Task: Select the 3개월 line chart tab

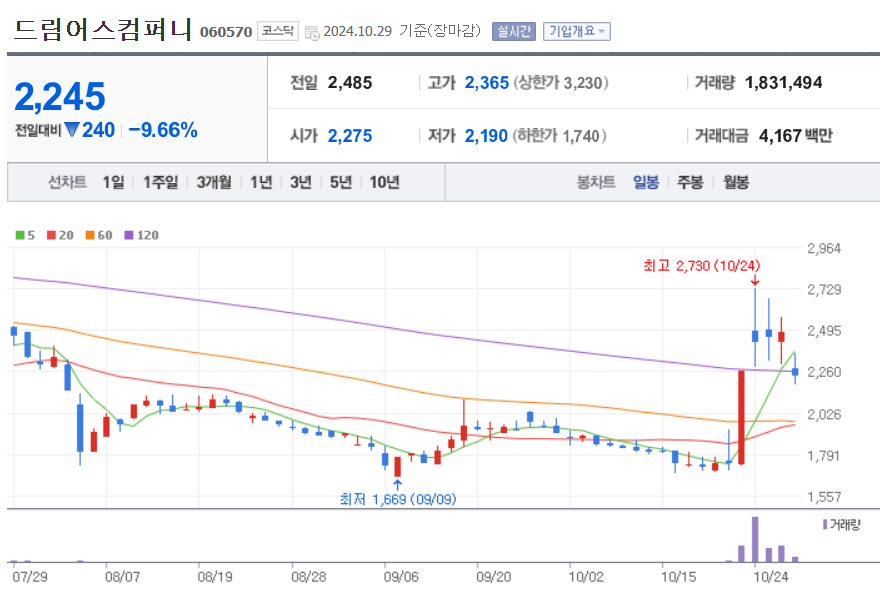Action: [214, 182]
